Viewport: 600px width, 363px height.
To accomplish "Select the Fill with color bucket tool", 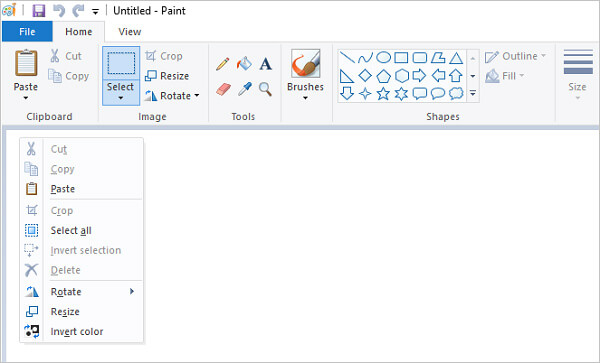I will click(x=244, y=63).
